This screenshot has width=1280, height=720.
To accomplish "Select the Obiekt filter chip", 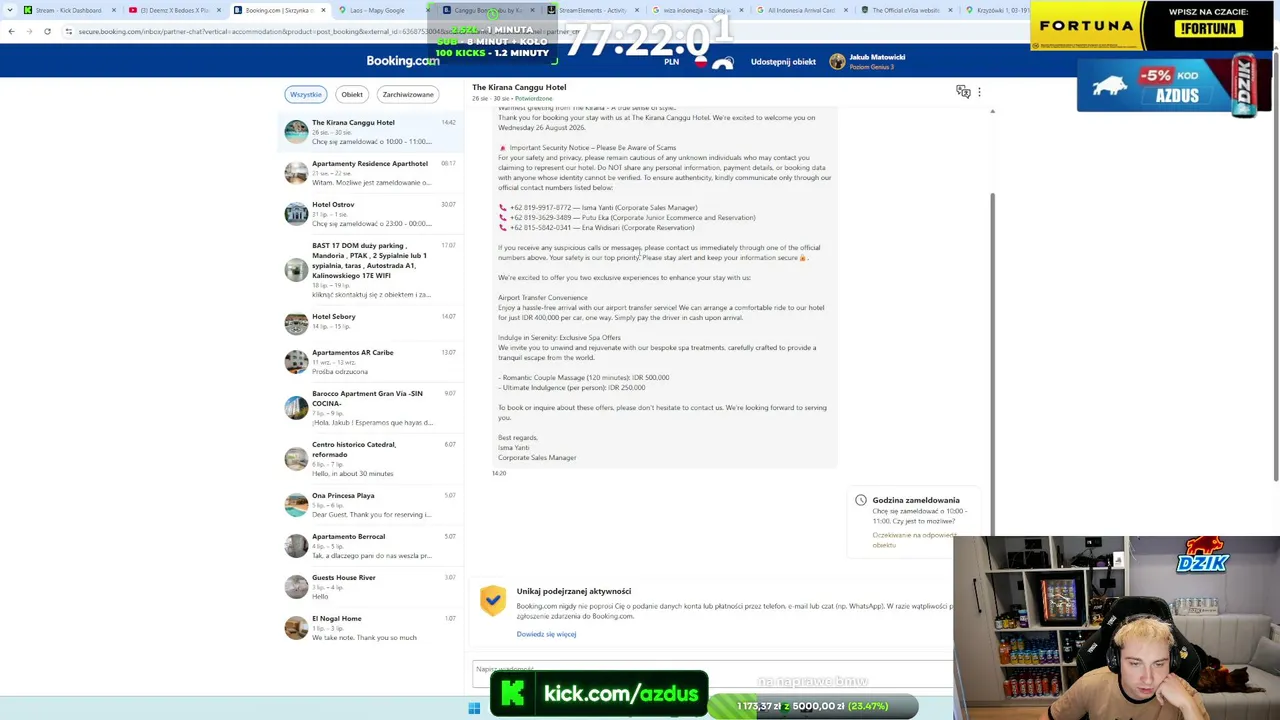I will click(352, 94).
